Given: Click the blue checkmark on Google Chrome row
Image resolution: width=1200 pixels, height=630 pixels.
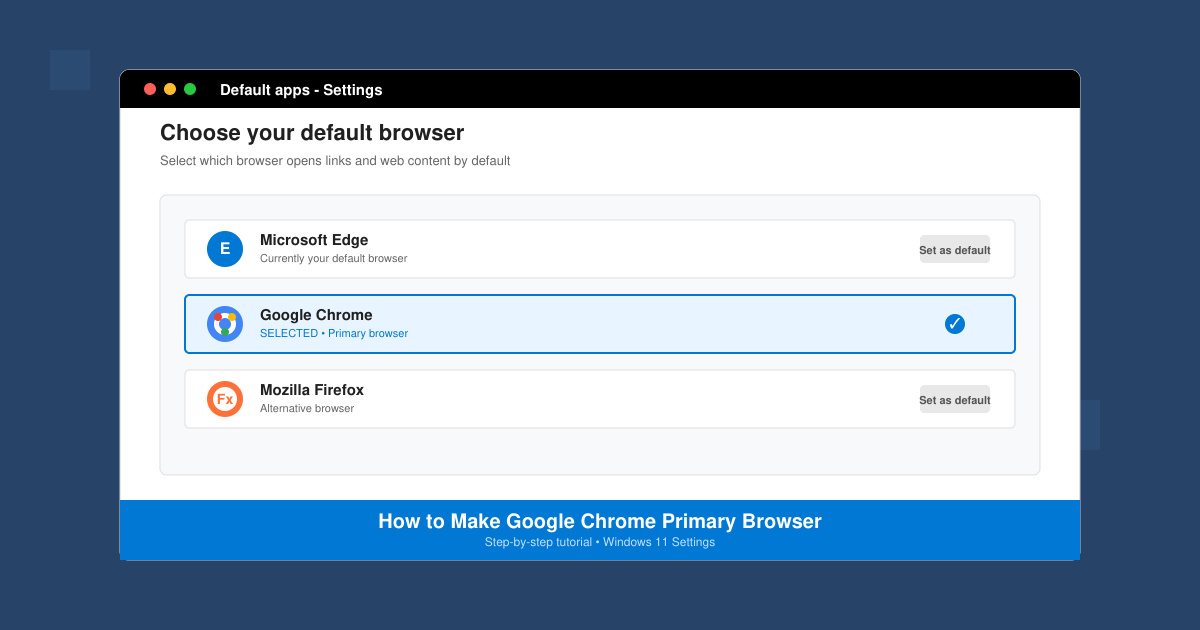Looking at the screenshot, I should pyautogui.click(x=955, y=324).
